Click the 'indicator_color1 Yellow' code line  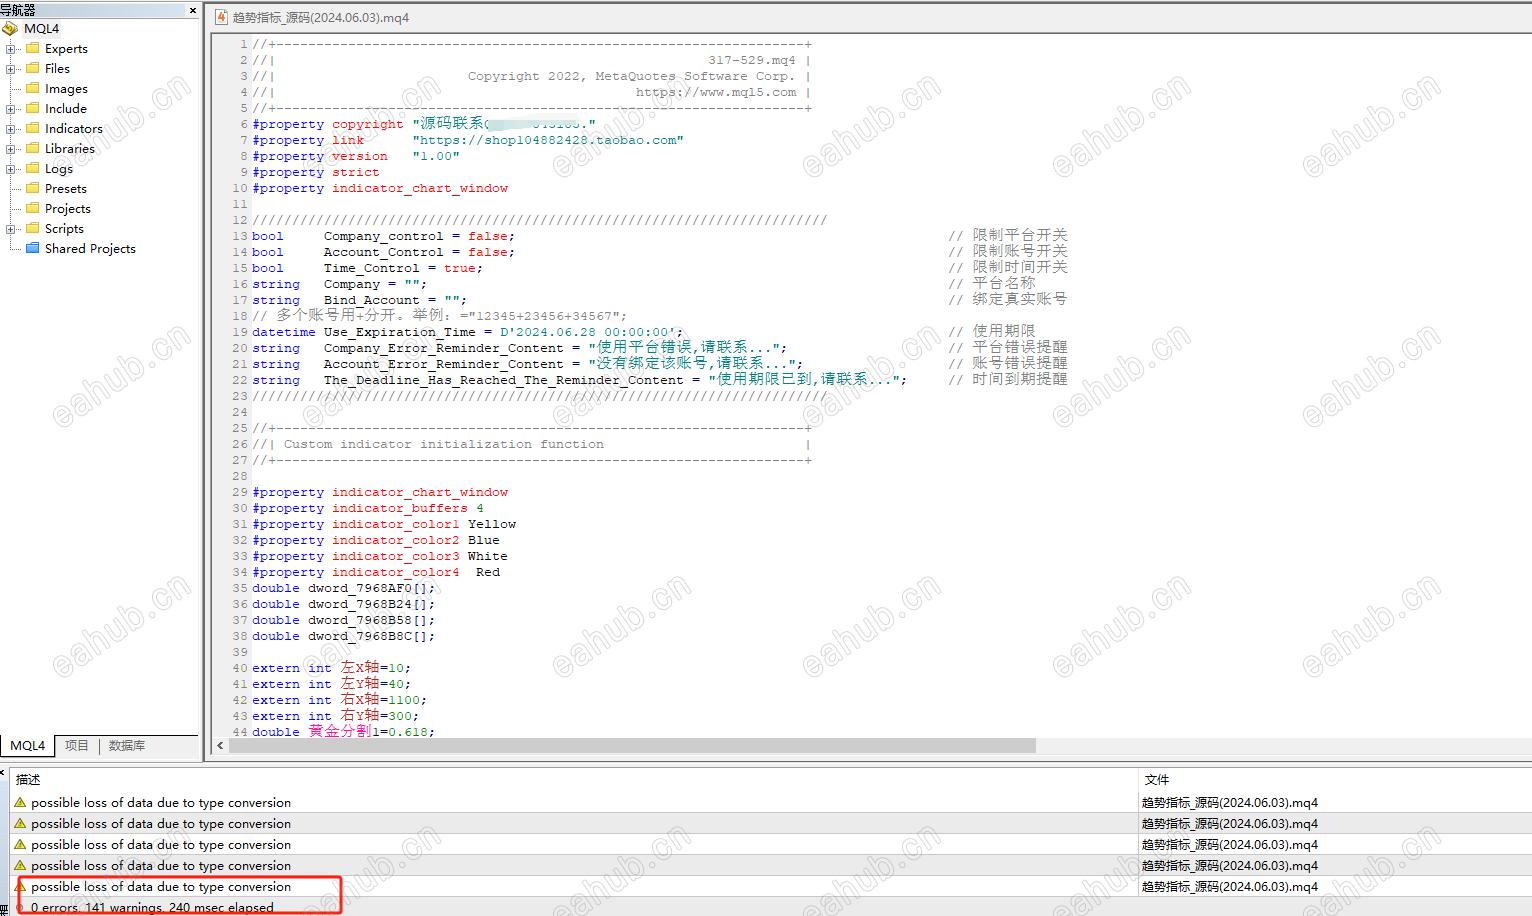tap(385, 524)
